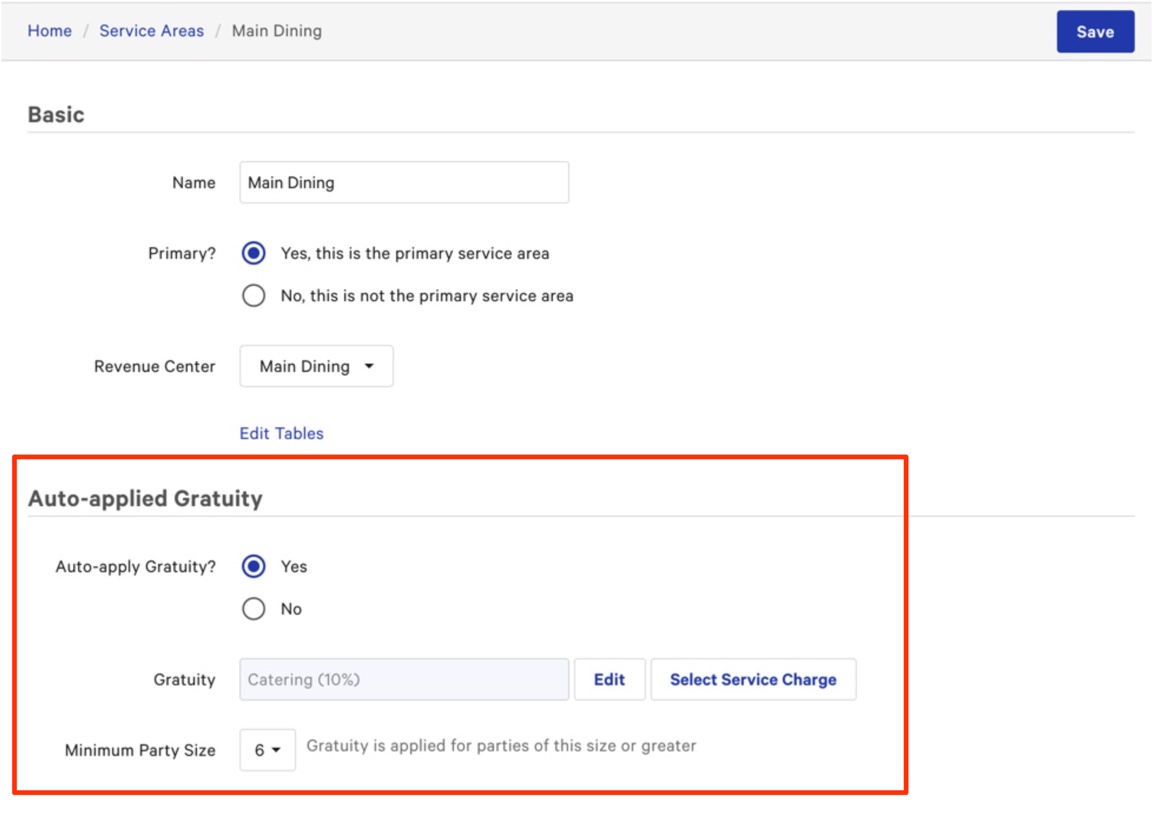Focus the Name text field
The image size is (1173, 813).
(x=404, y=183)
